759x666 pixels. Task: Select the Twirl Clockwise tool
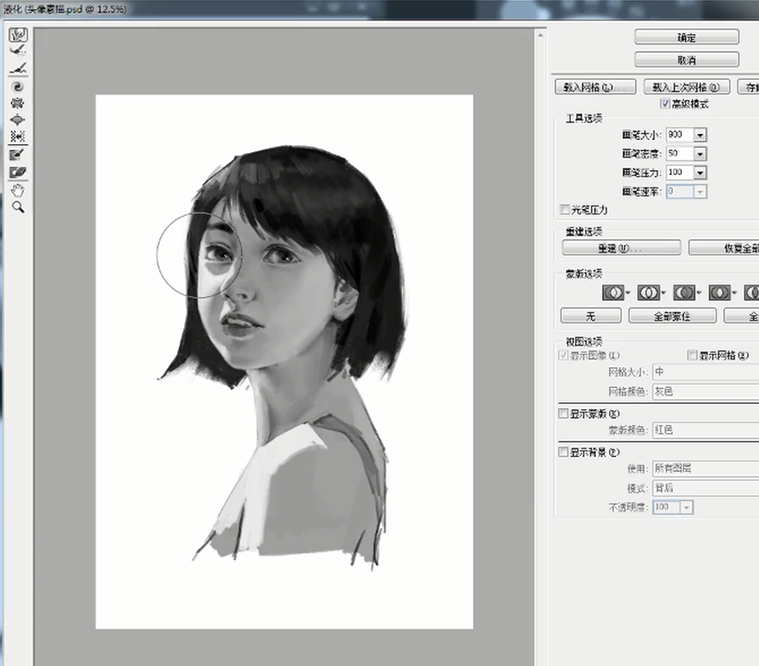tap(17, 87)
